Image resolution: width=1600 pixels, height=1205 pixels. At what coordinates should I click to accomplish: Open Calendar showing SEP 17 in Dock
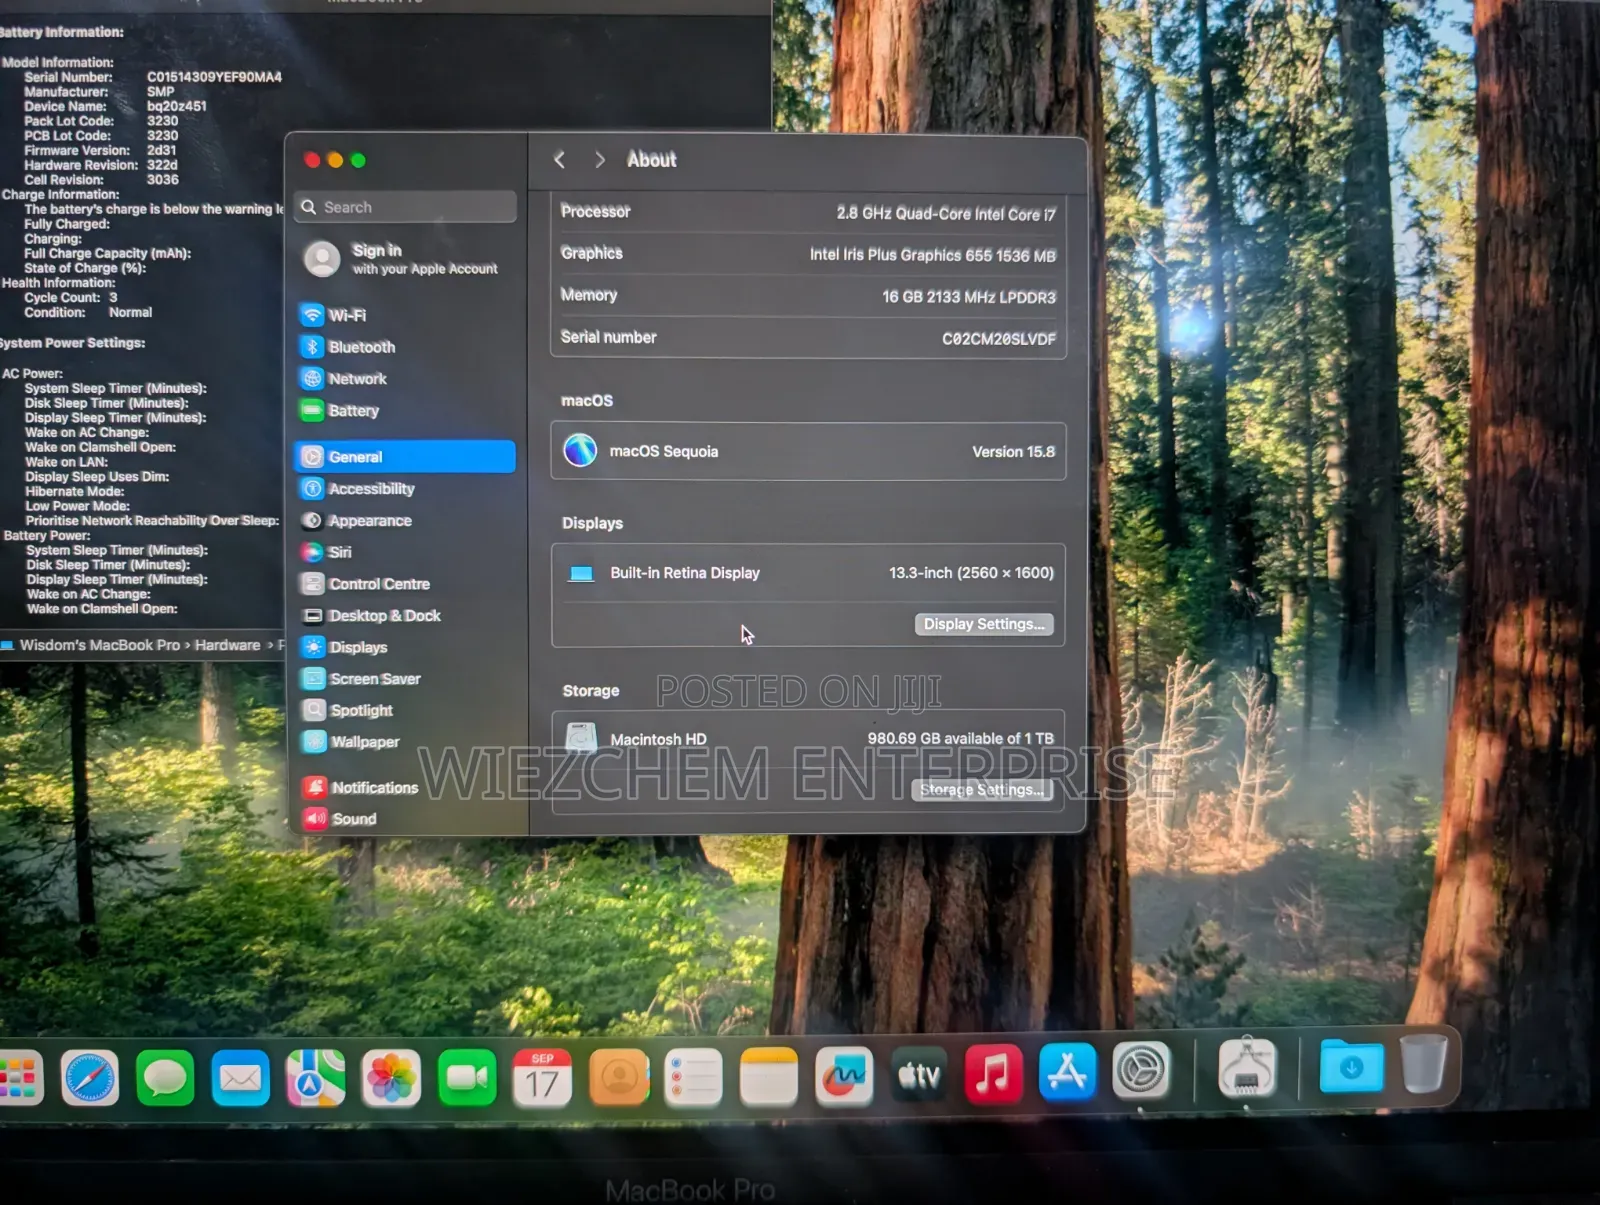point(542,1078)
